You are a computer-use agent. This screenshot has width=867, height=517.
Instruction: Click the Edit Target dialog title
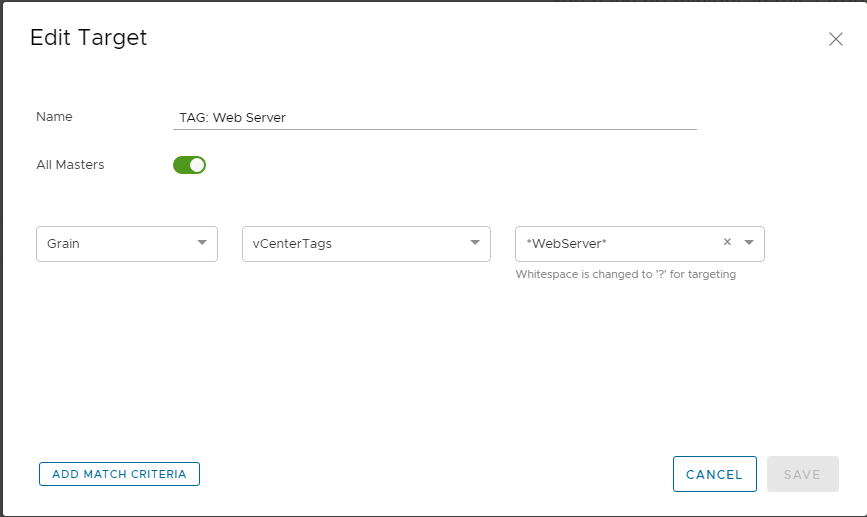click(x=88, y=38)
